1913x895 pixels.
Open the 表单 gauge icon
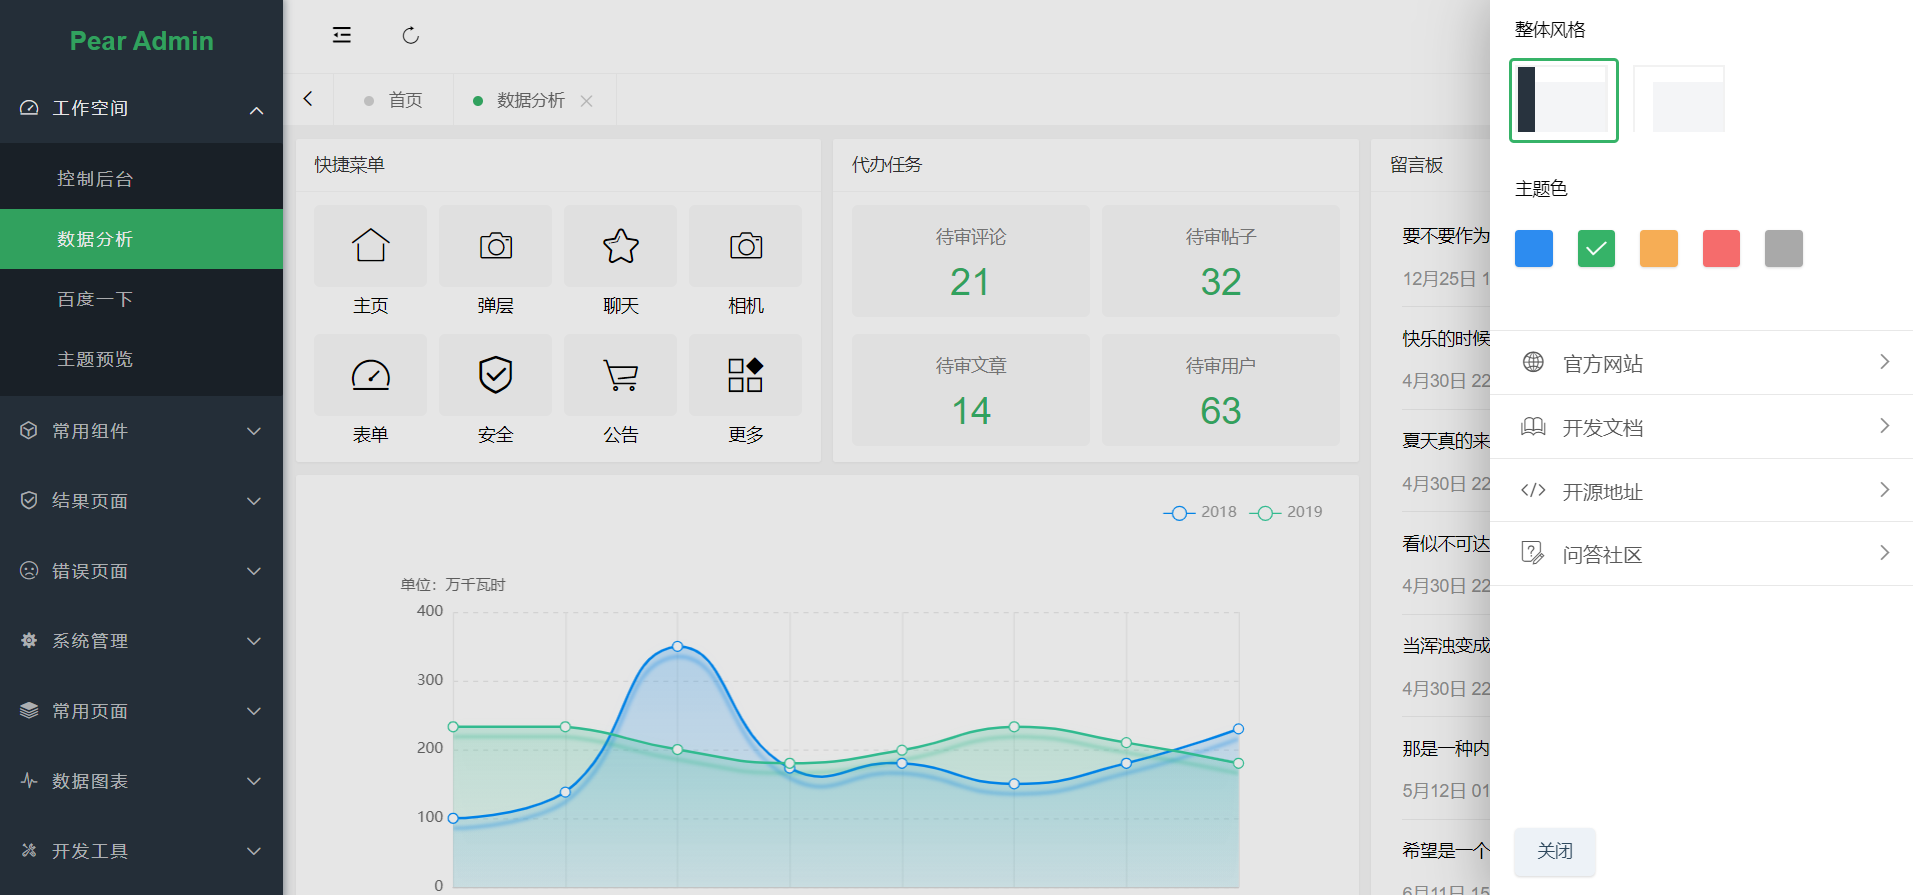click(370, 375)
